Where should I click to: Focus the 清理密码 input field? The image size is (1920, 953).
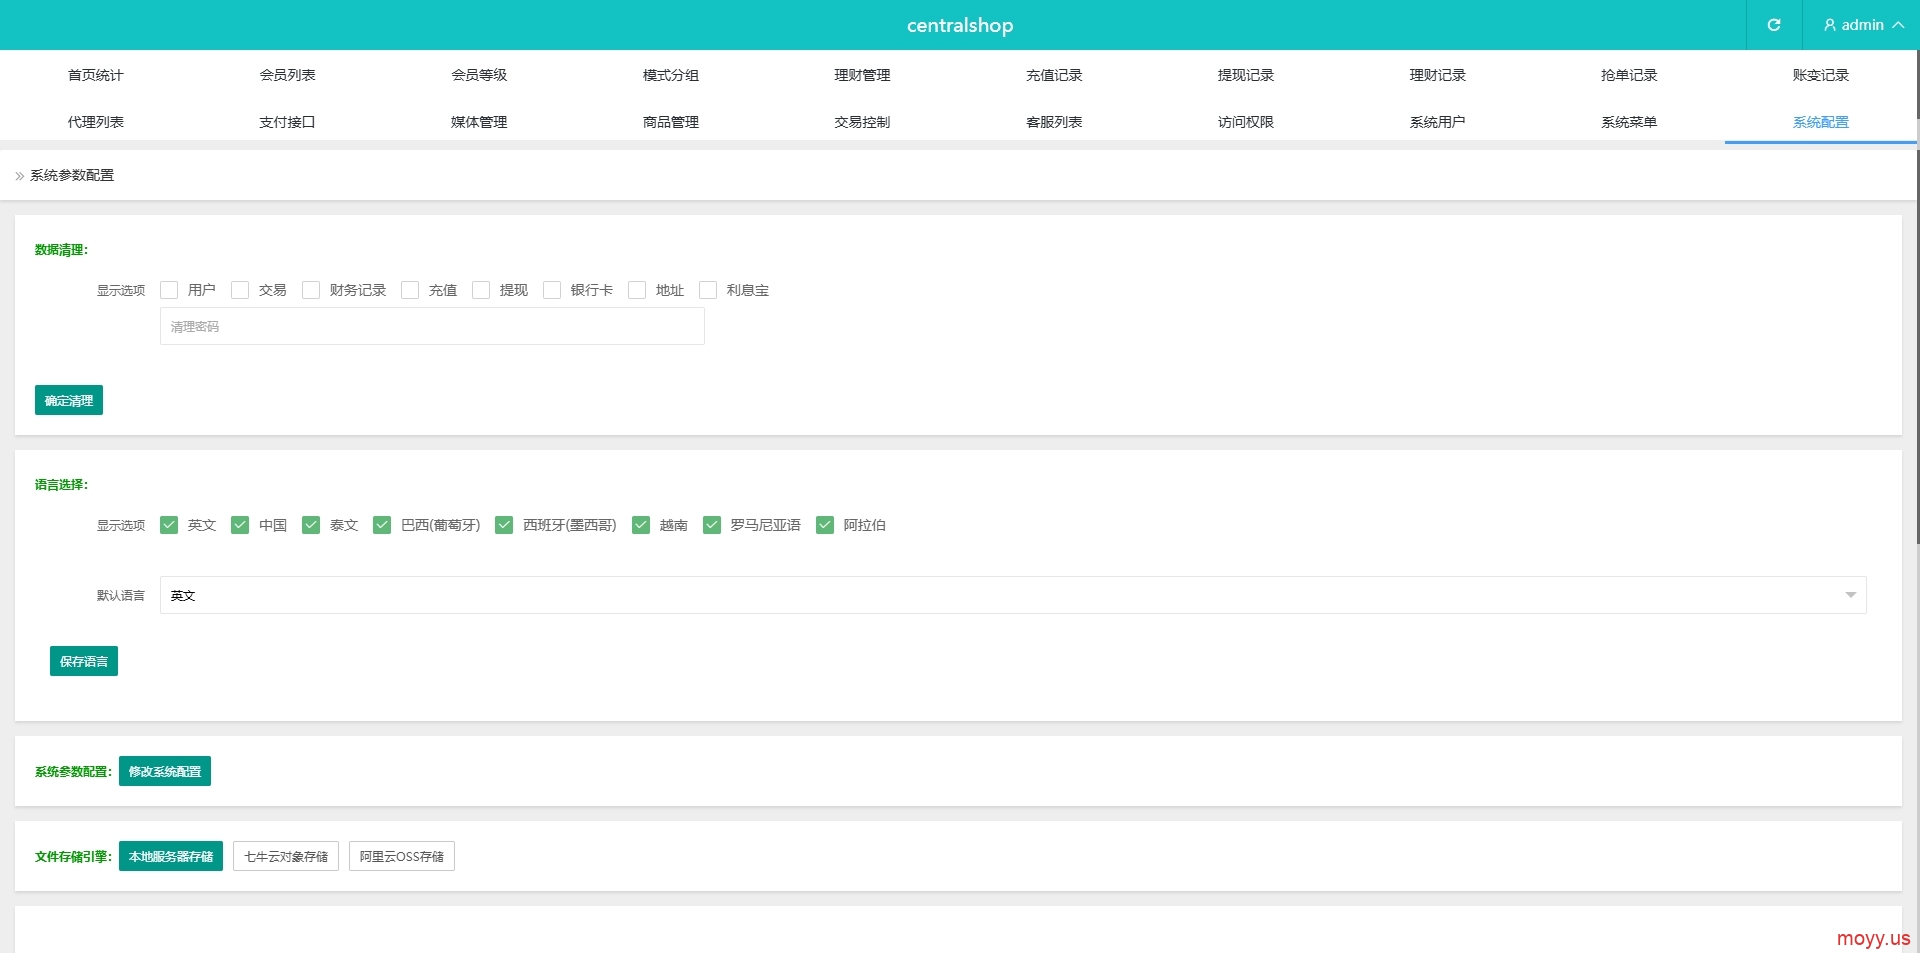point(432,326)
